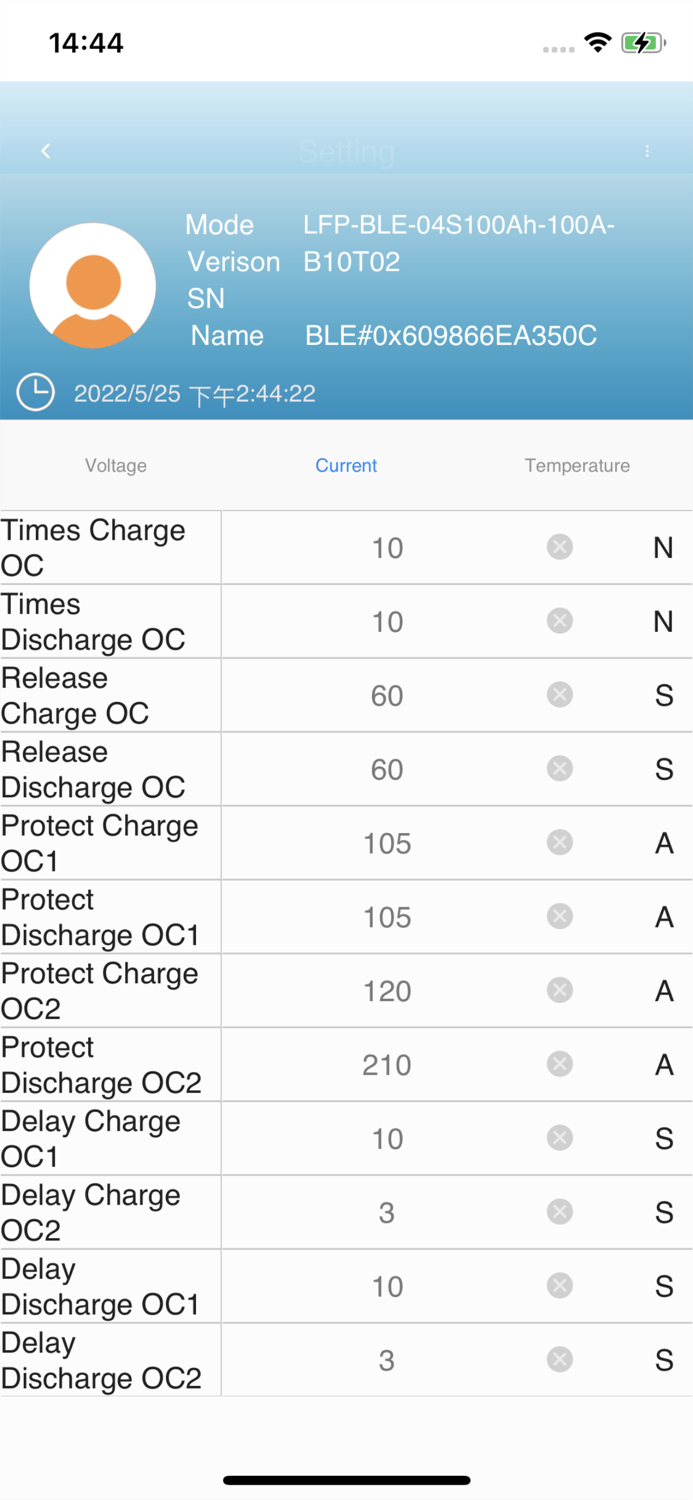Screen dimensions: 693x1500
Task: Edit the Delay Discharge OC2 value field
Action: pos(386,1360)
